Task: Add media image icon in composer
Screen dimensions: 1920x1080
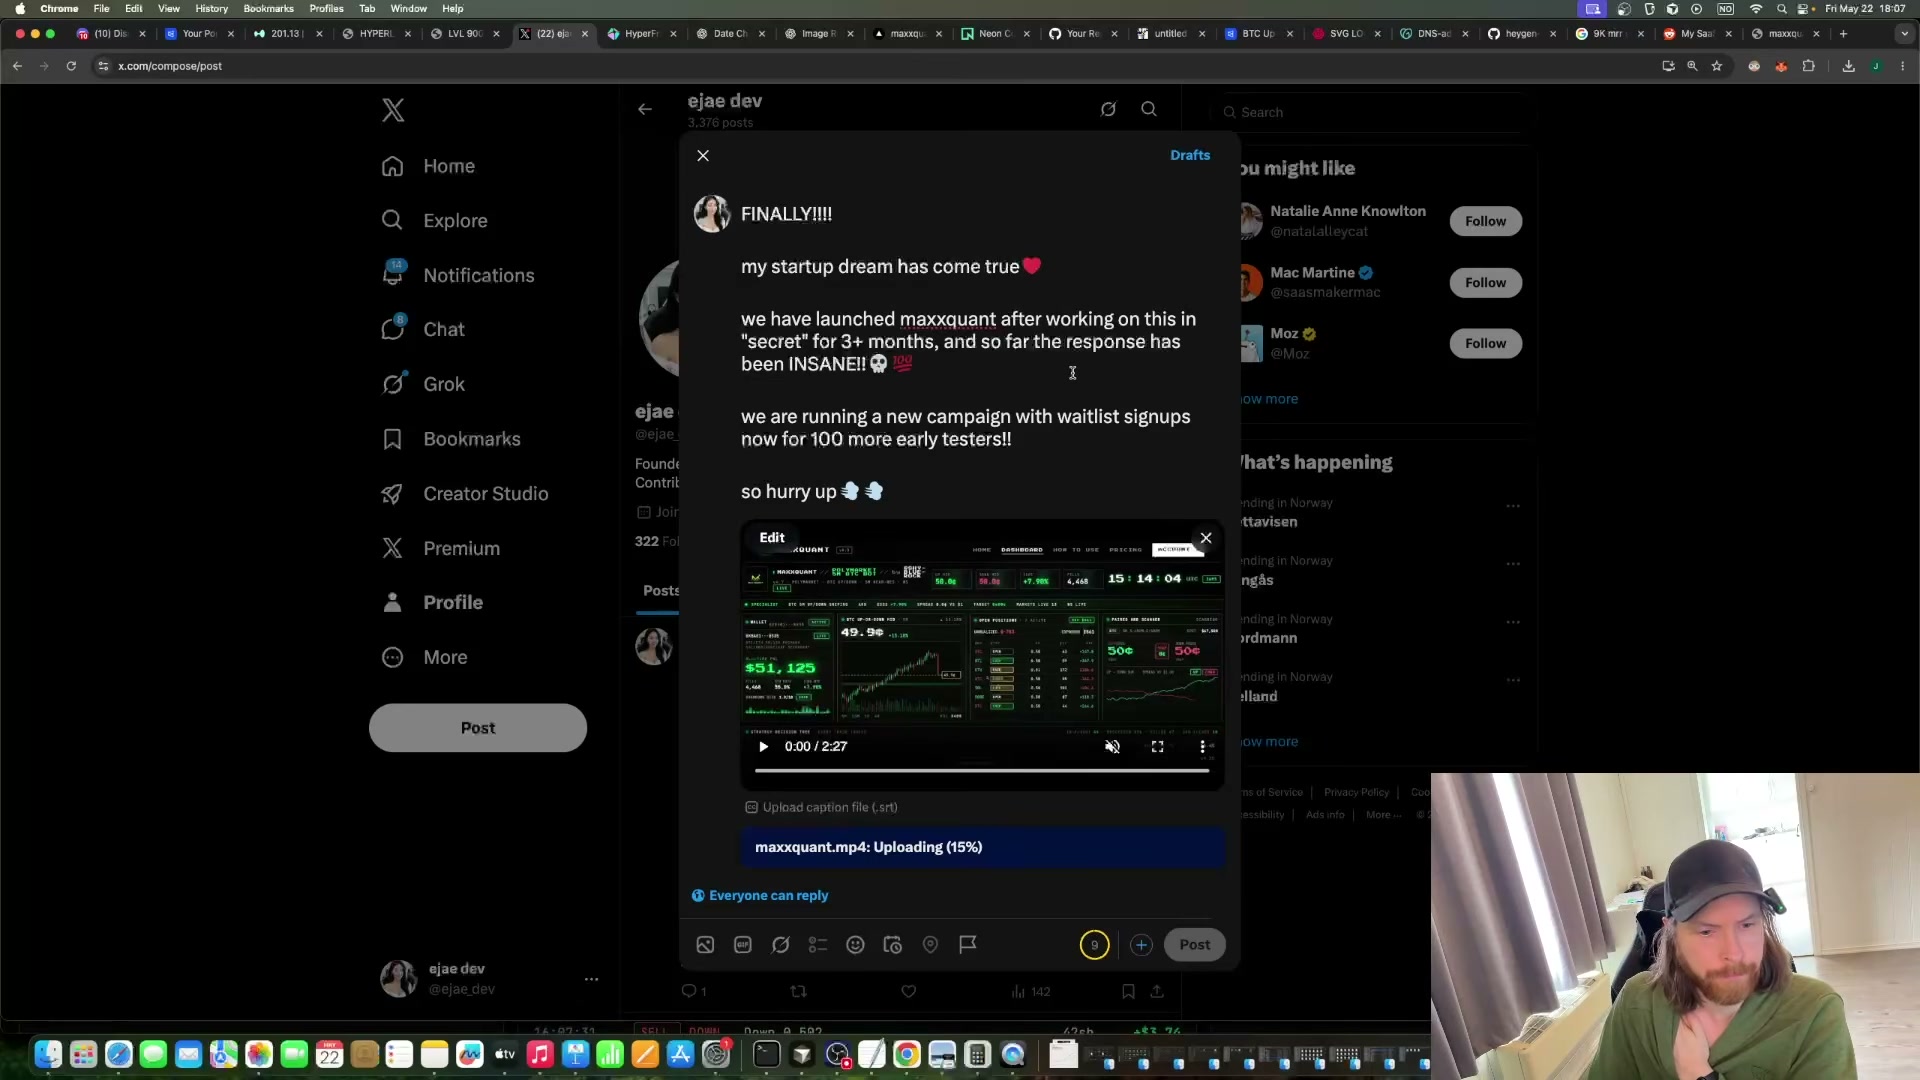Action: (x=705, y=945)
